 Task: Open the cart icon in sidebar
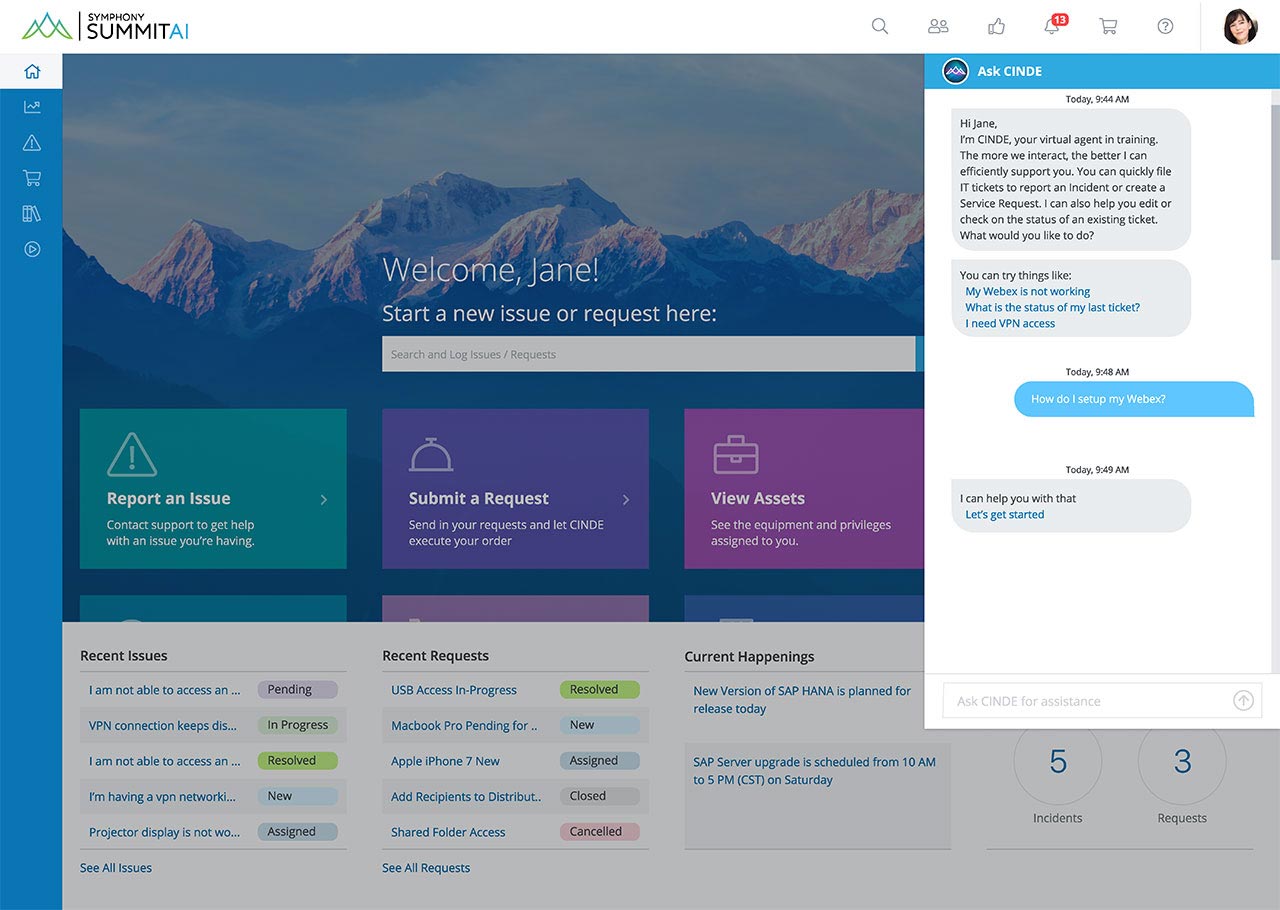(32, 179)
